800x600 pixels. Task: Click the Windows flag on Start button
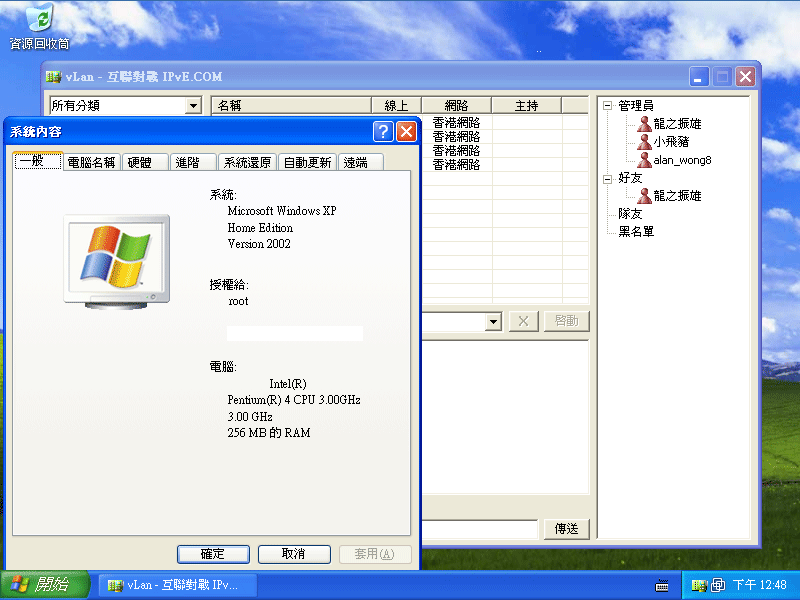[20, 584]
